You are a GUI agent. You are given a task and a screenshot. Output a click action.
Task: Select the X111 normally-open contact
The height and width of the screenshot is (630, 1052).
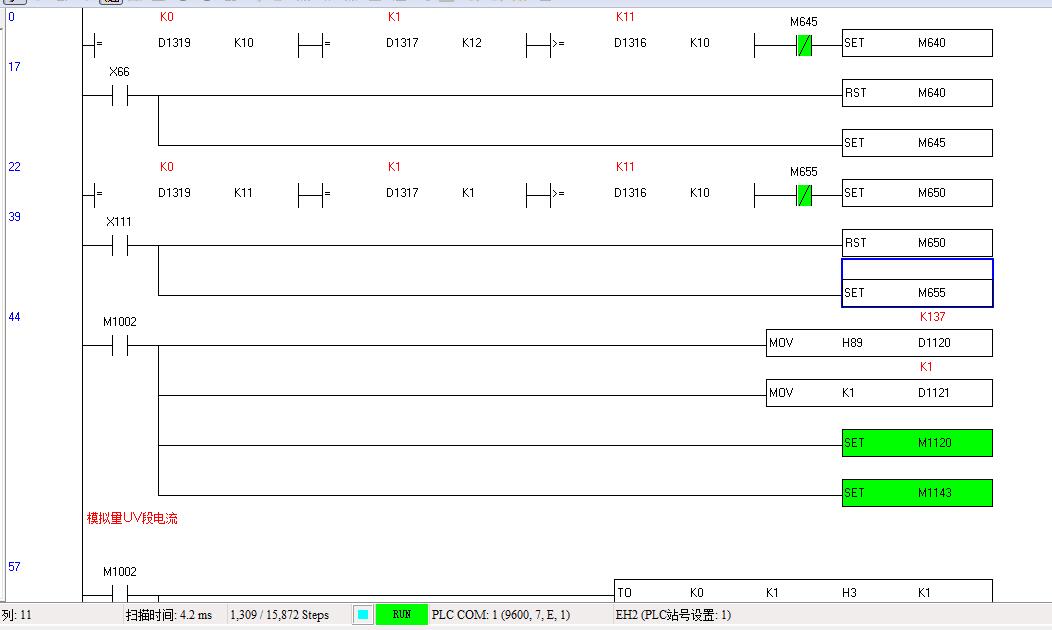[119, 246]
